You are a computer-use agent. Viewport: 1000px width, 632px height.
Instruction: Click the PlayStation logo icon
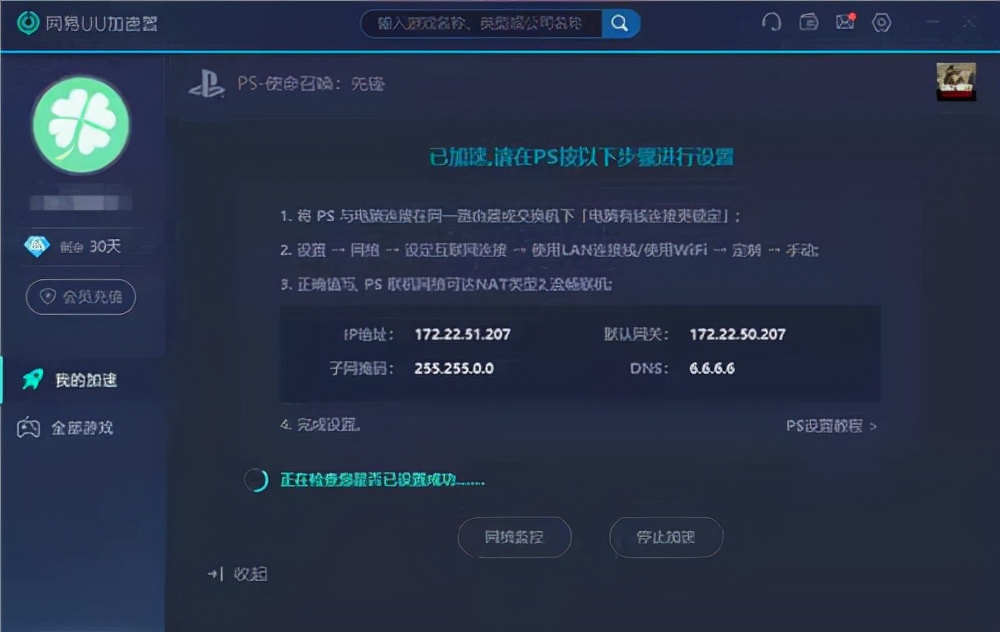click(x=207, y=84)
